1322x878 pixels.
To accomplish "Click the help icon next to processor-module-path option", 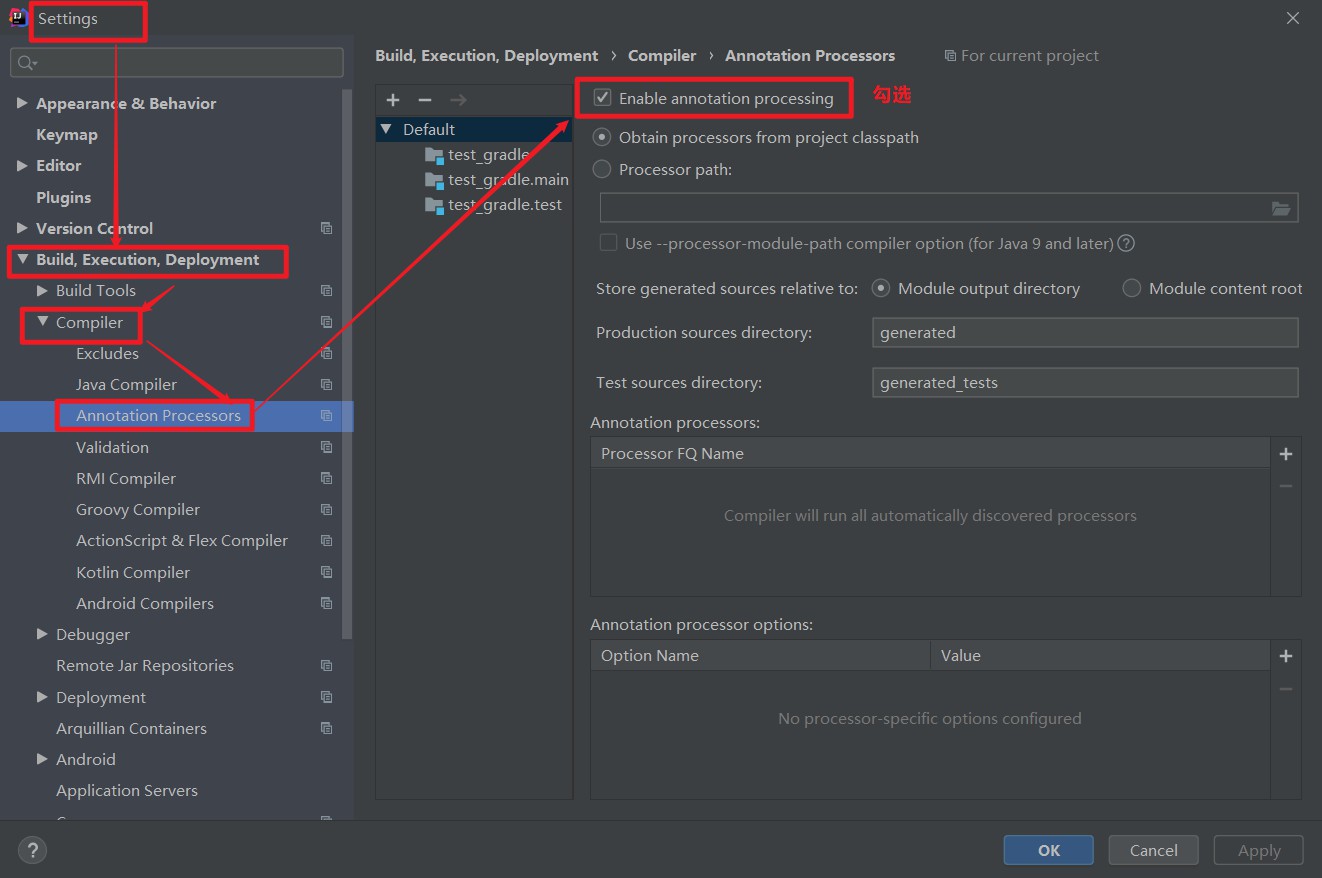I will point(1126,243).
